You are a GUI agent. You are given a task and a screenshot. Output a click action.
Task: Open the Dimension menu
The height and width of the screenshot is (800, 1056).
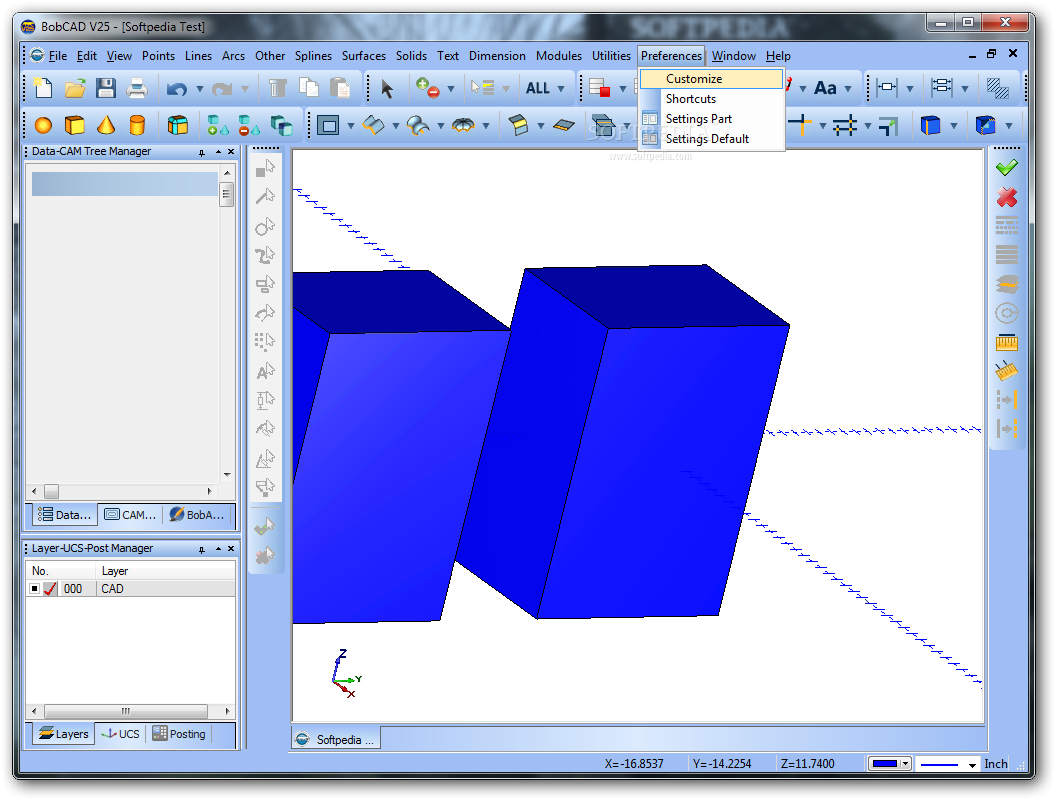497,56
